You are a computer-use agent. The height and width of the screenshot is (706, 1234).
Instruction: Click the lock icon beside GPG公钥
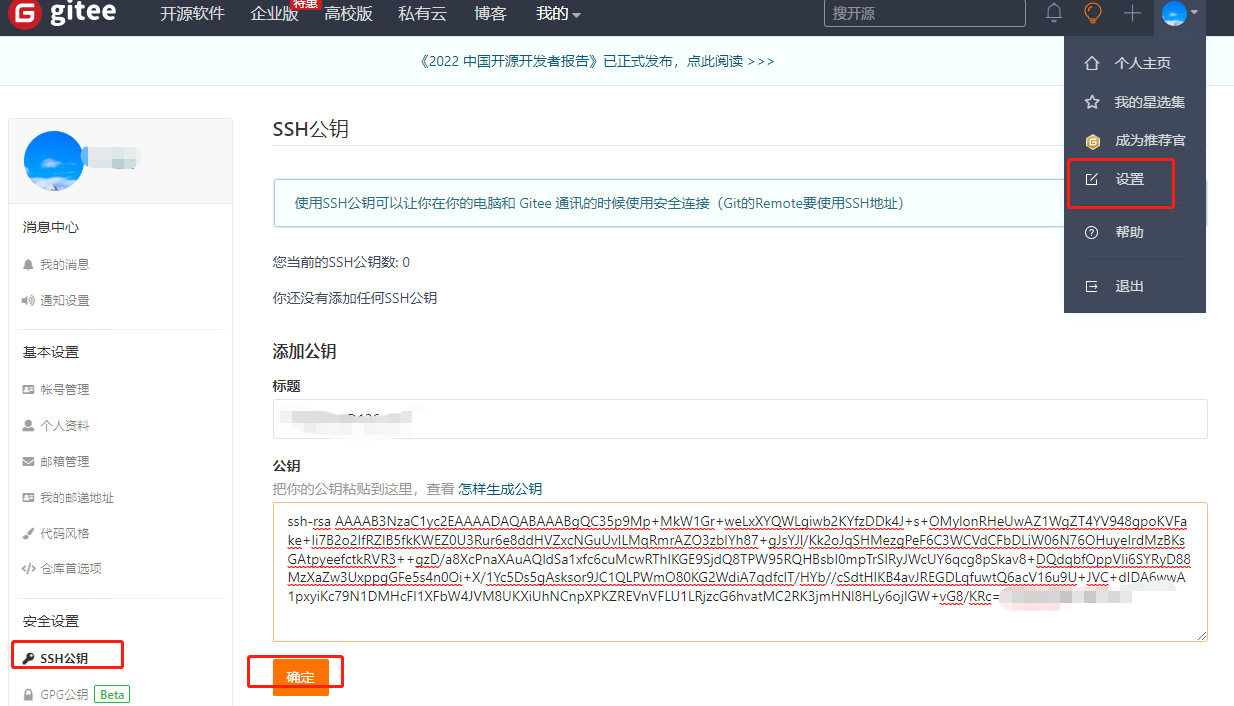pos(28,694)
